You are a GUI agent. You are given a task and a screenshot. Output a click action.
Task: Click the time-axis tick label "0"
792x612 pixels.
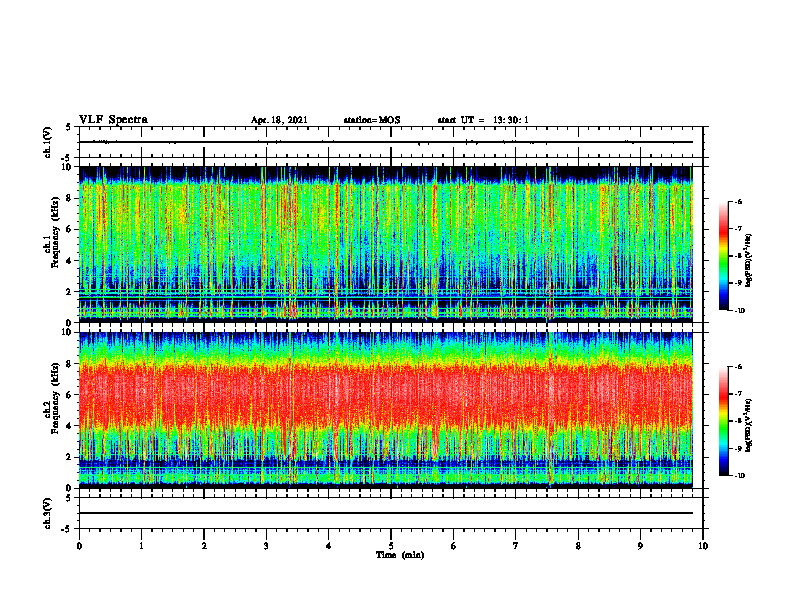click(79, 546)
